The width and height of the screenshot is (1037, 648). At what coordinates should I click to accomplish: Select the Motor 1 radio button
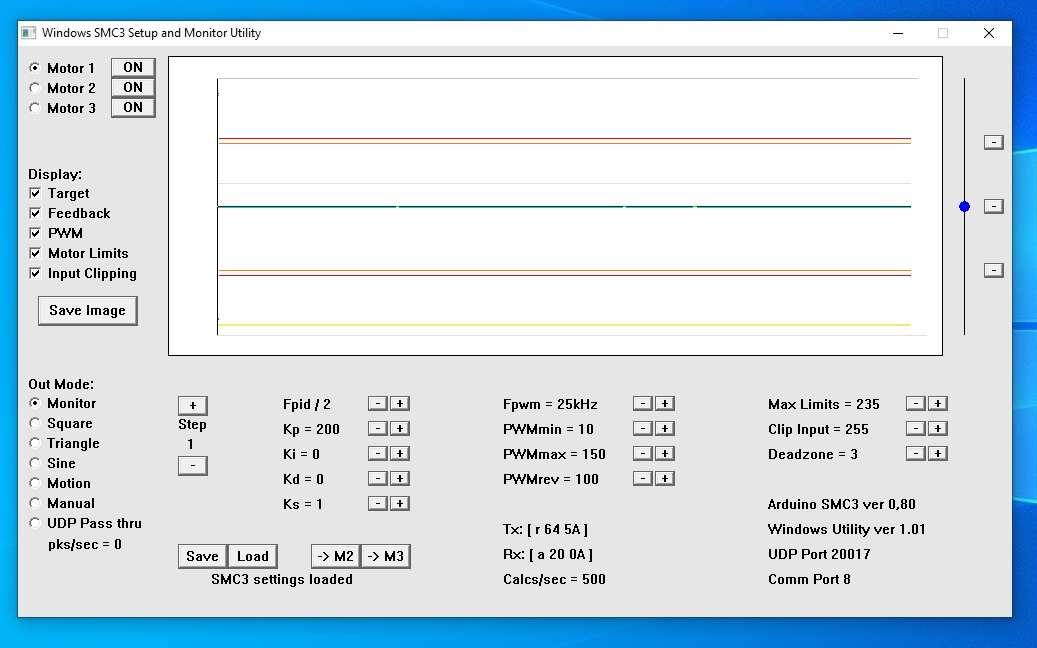(x=34, y=68)
